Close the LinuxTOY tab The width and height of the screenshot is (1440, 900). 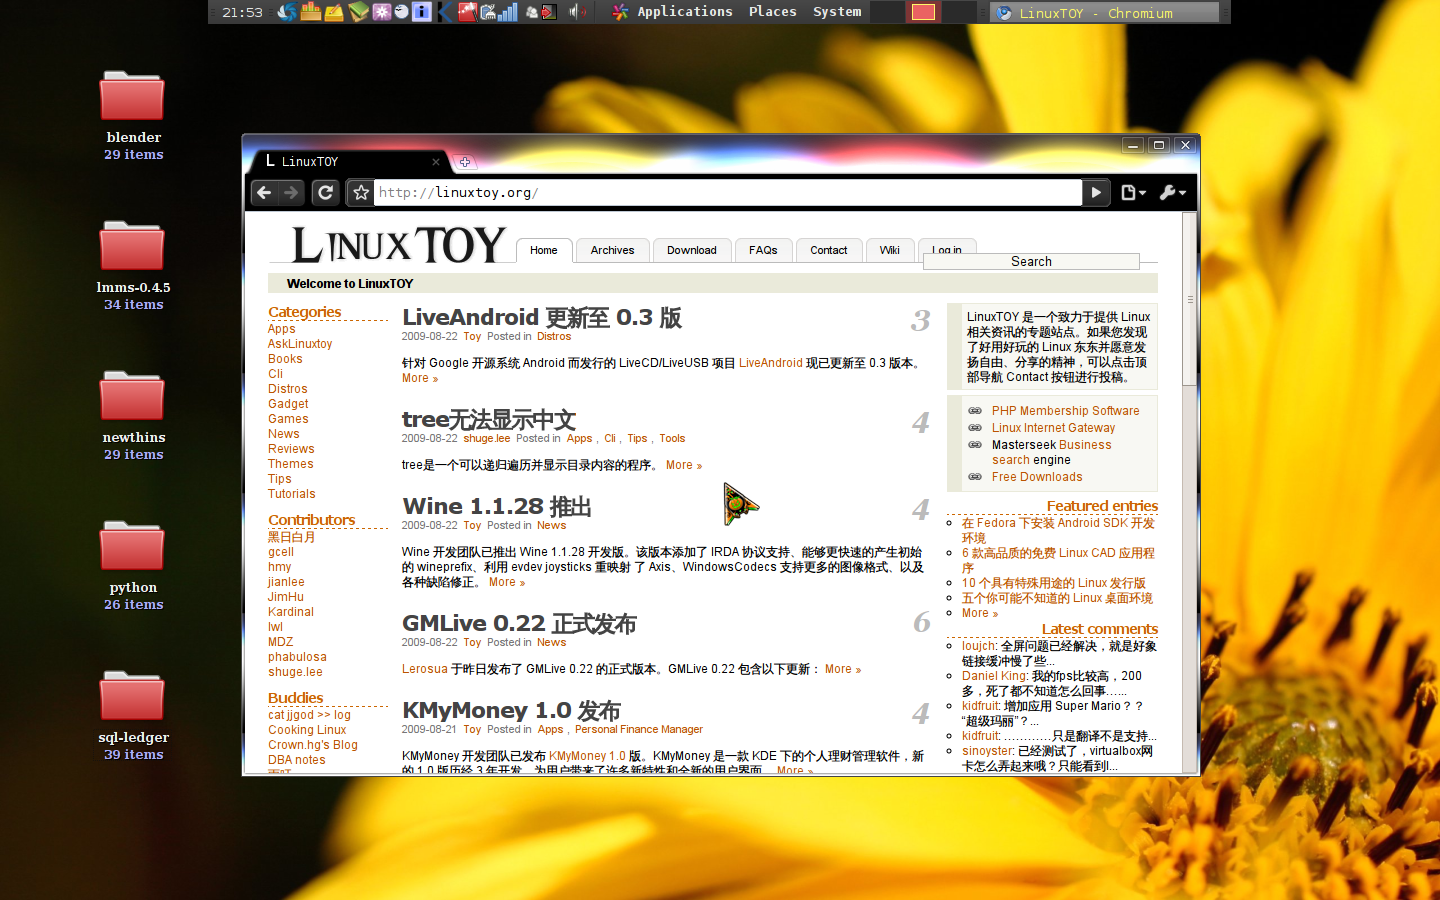[x=436, y=161]
